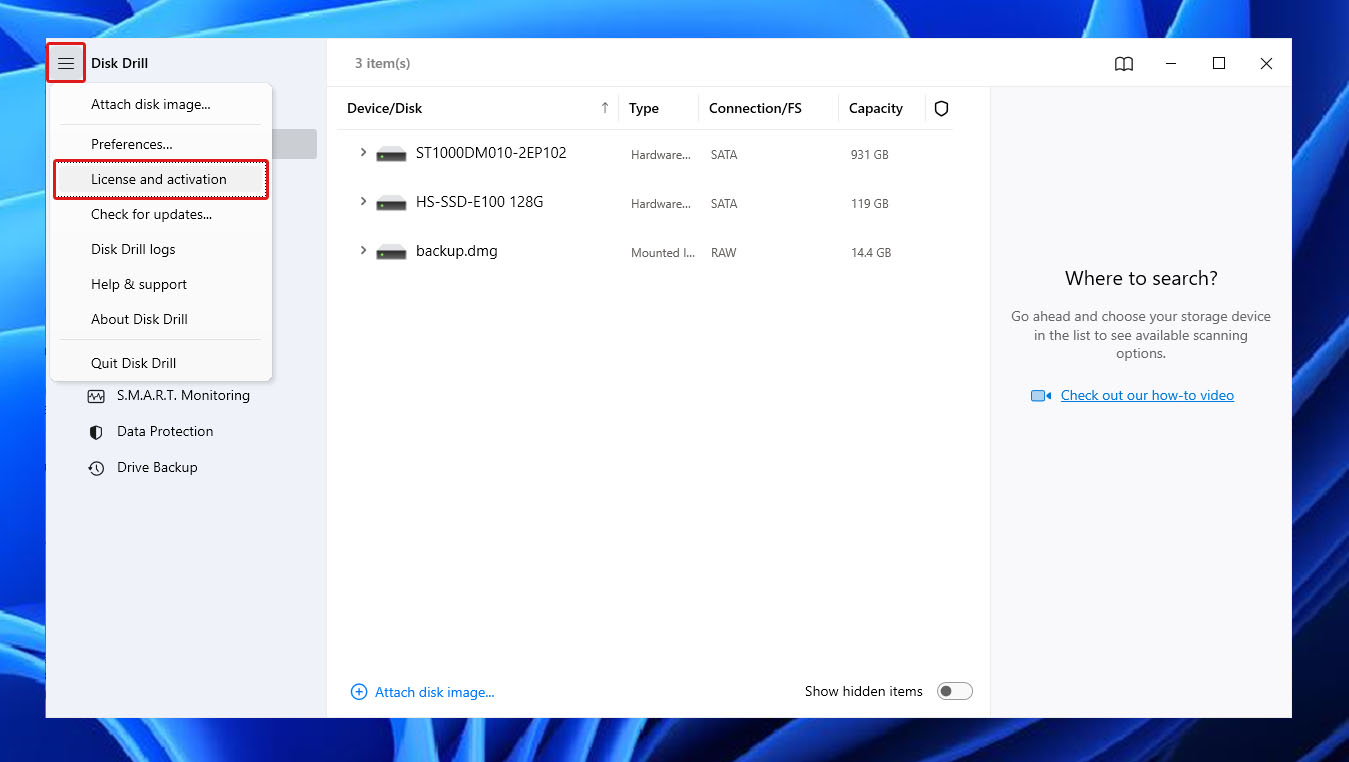Select the ST1000DM010-2EP102 device name
This screenshot has width=1349, height=762.
pyautogui.click(x=491, y=153)
